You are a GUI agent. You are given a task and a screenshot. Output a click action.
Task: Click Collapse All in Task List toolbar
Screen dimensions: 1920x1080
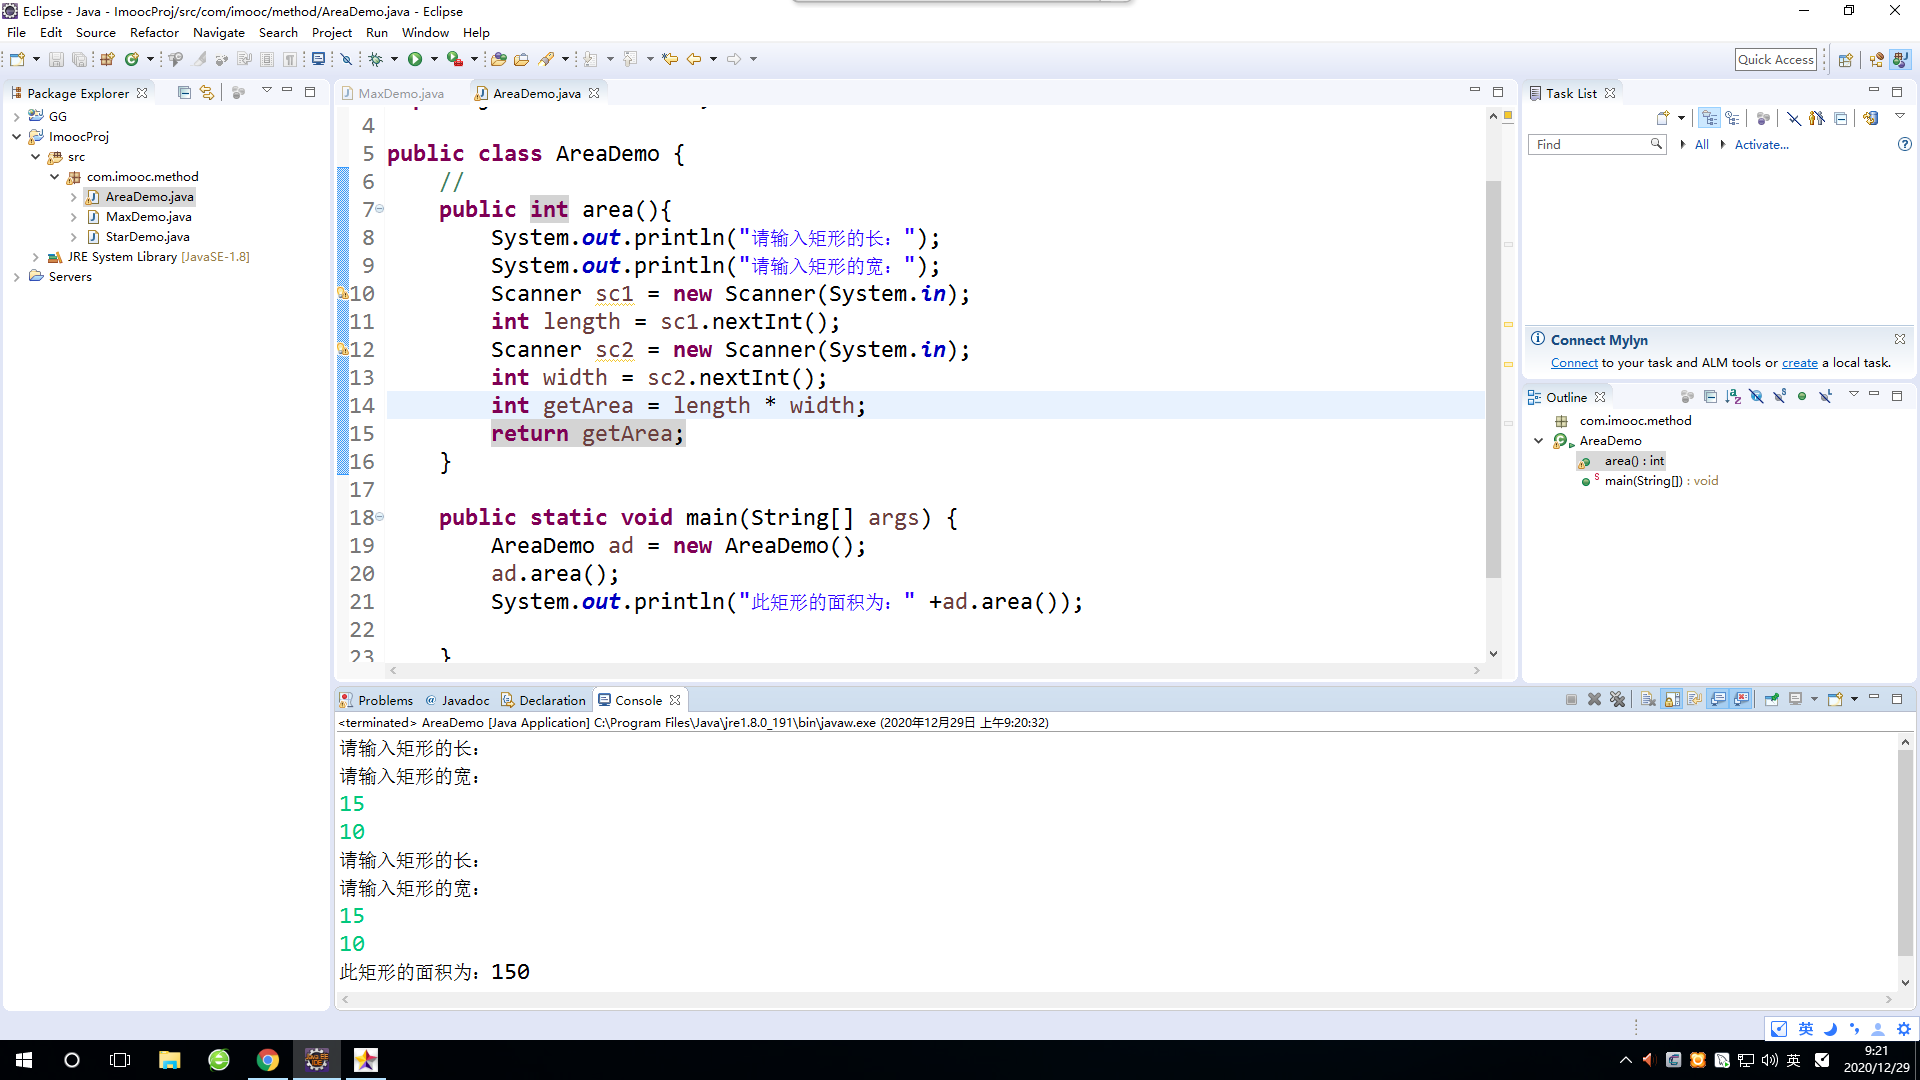pos(1840,118)
